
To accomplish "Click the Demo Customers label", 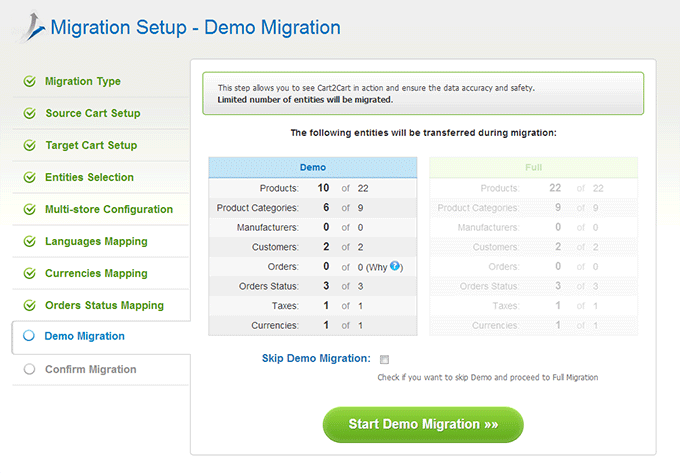I will [x=275, y=247].
